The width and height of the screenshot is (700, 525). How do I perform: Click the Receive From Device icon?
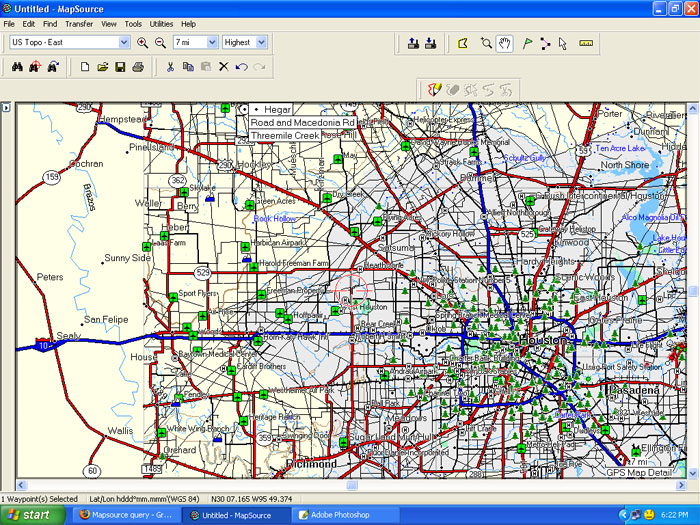tap(431, 43)
